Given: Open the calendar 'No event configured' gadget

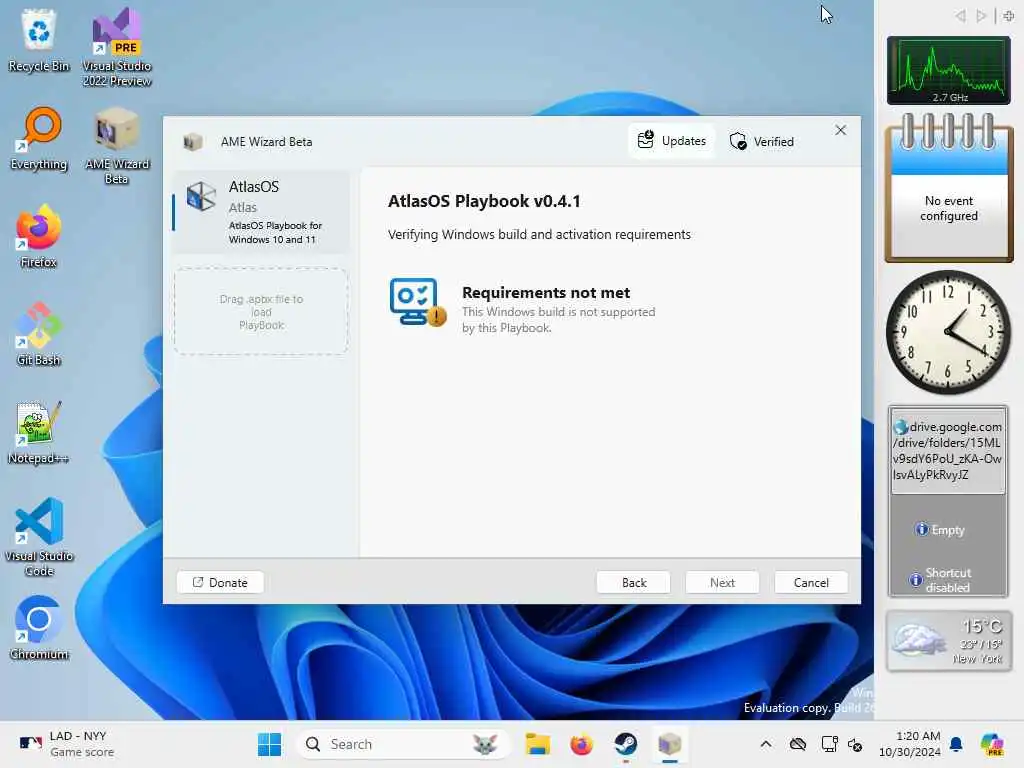Looking at the screenshot, I should [949, 189].
